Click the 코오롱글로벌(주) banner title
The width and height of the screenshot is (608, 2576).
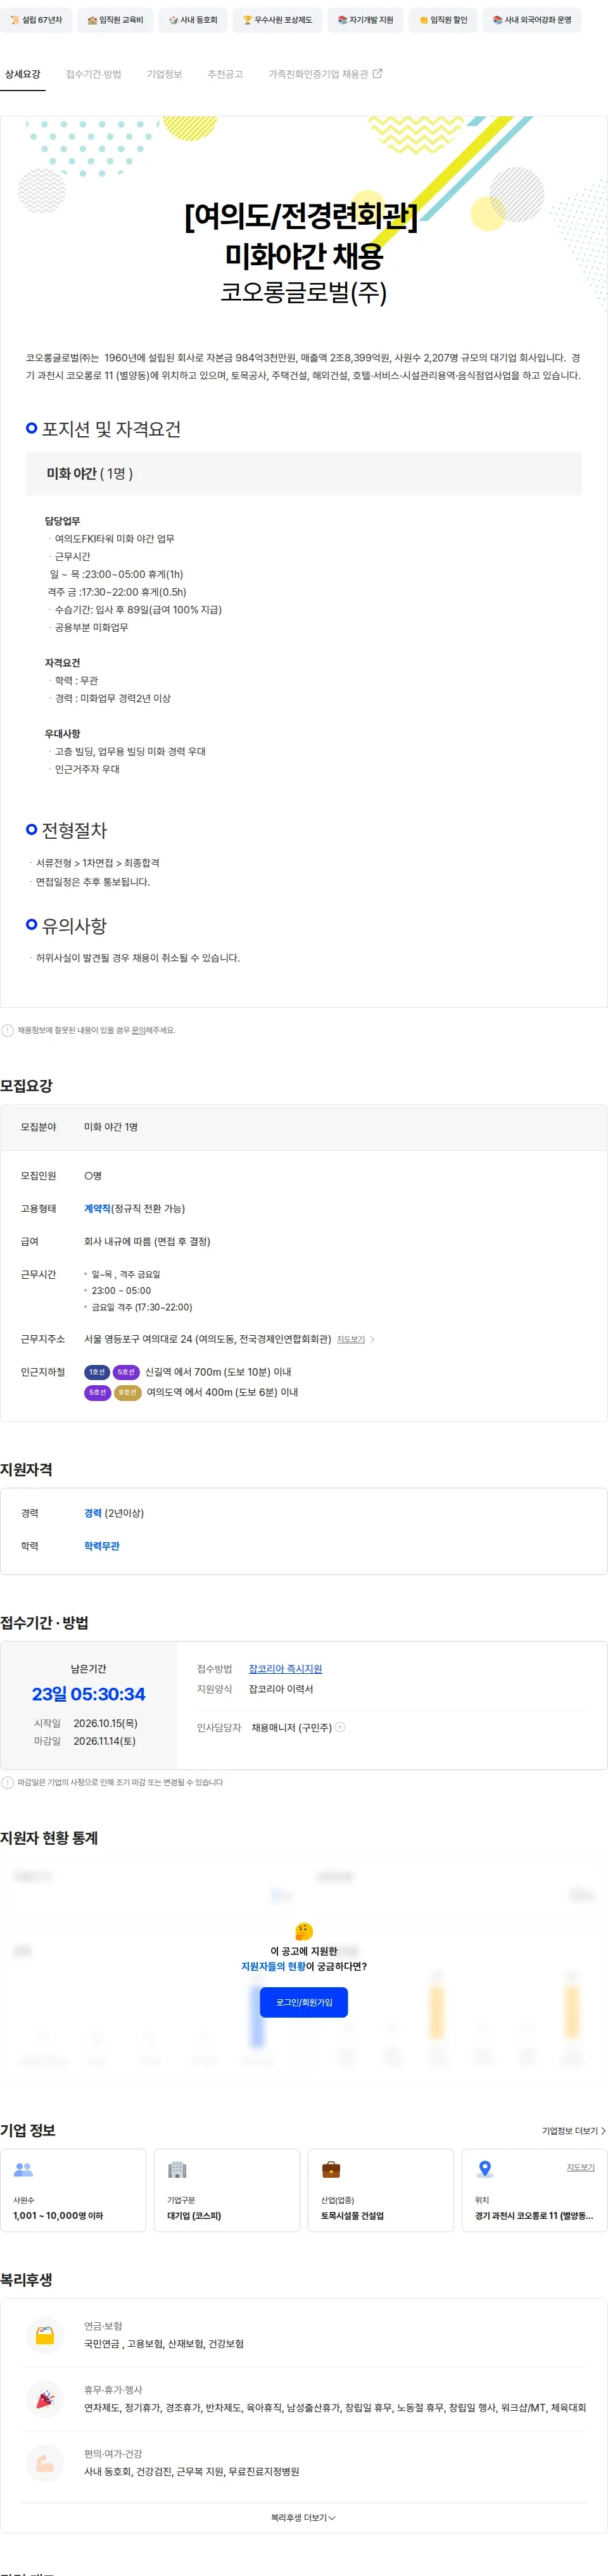[x=304, y=292]
